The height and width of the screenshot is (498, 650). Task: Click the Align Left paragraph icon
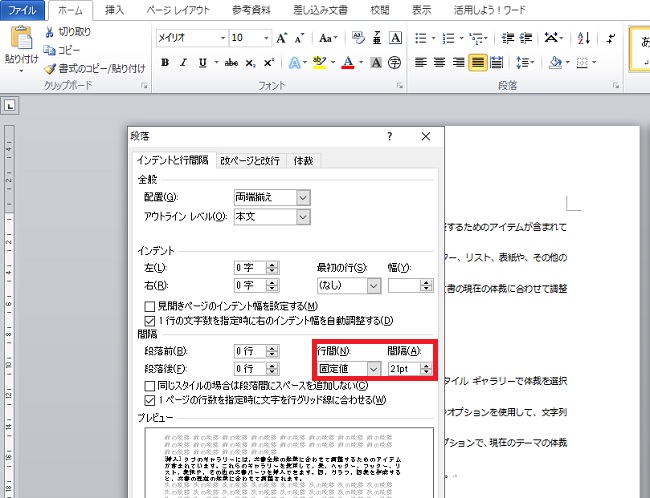click(x=420, y=62)
